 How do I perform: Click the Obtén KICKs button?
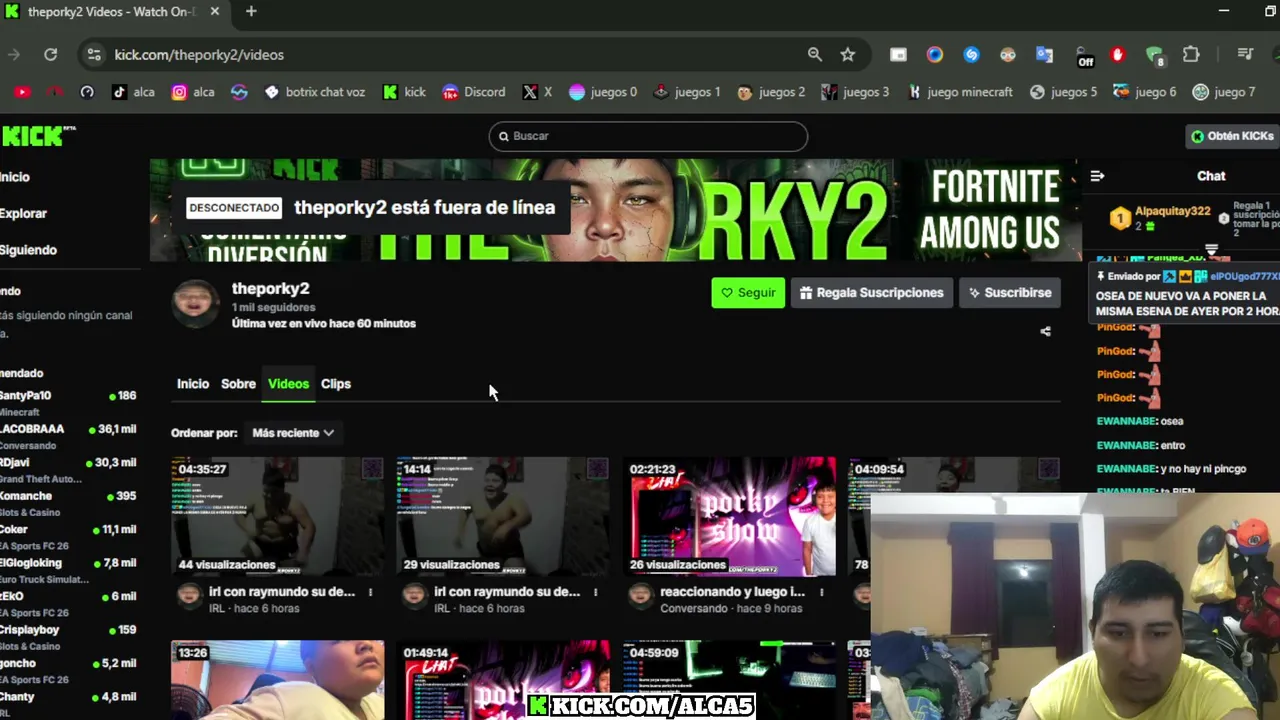(x=1232, y=136)
